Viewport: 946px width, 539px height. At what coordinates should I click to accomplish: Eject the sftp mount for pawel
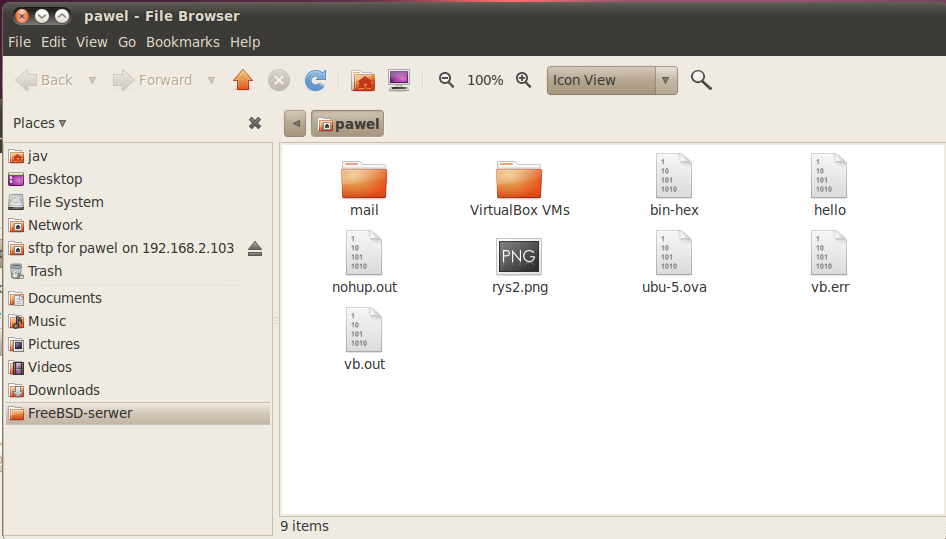tap(254, 248)
